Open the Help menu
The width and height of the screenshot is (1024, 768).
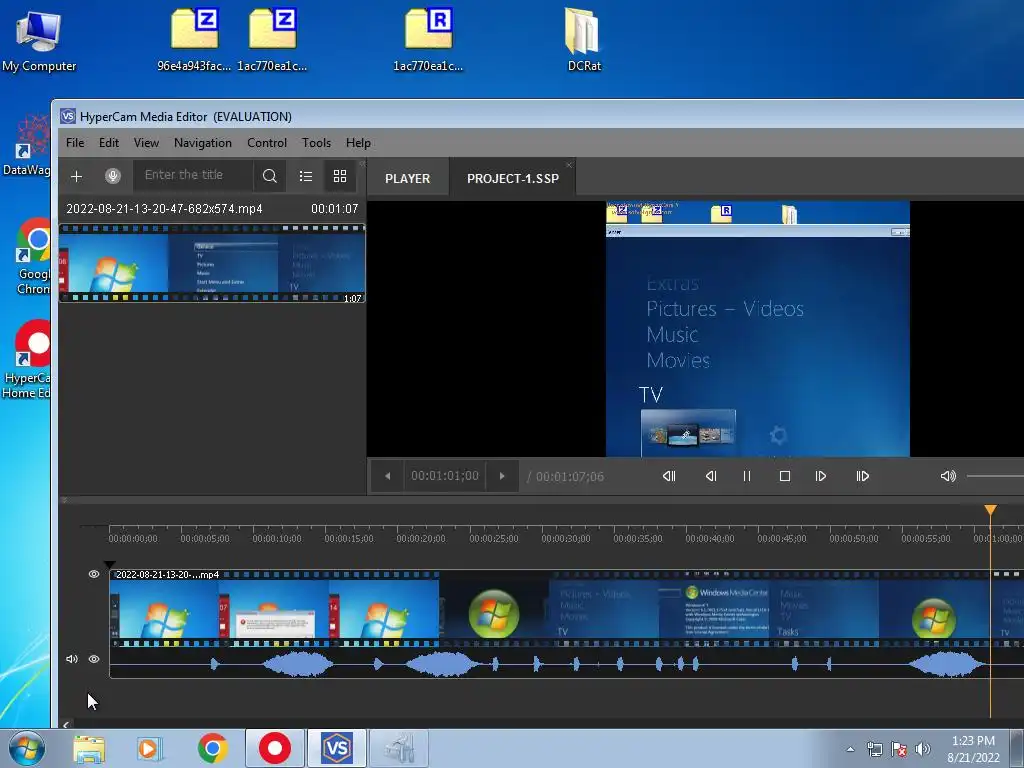tap(358, 142)
